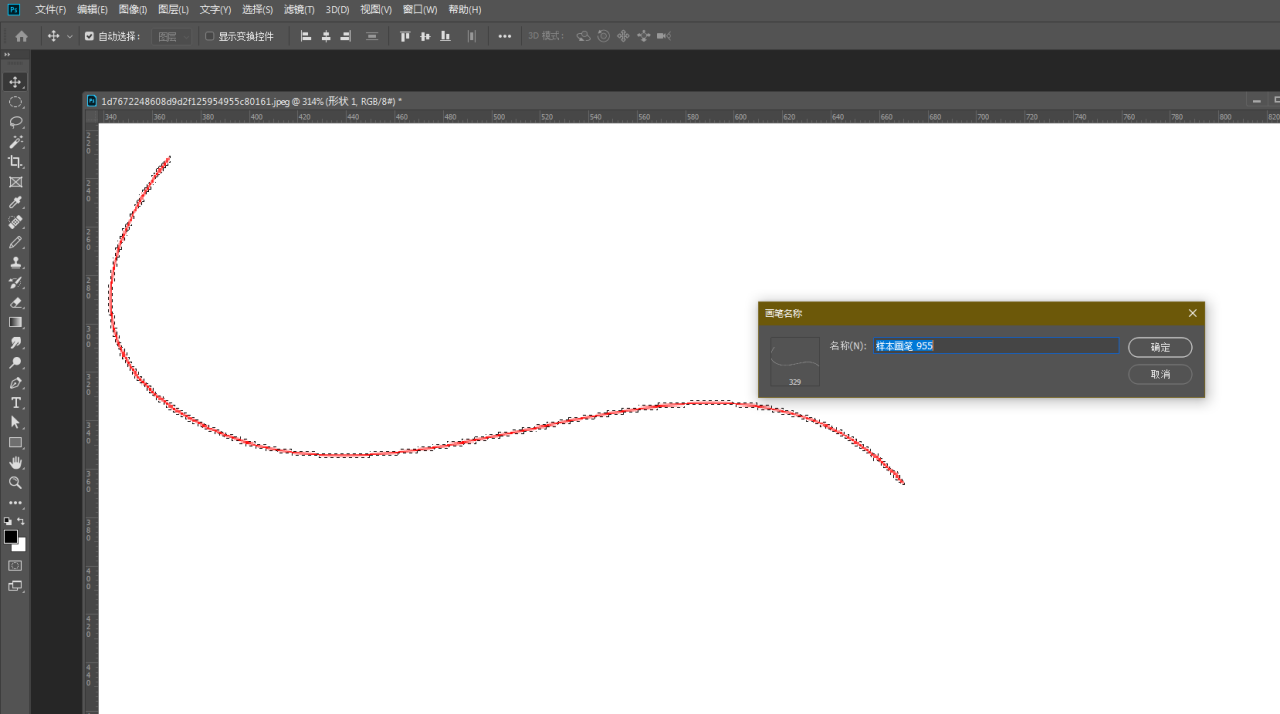Select the Hand tool
Screen dimensions: 1280x714
[15, 462]
